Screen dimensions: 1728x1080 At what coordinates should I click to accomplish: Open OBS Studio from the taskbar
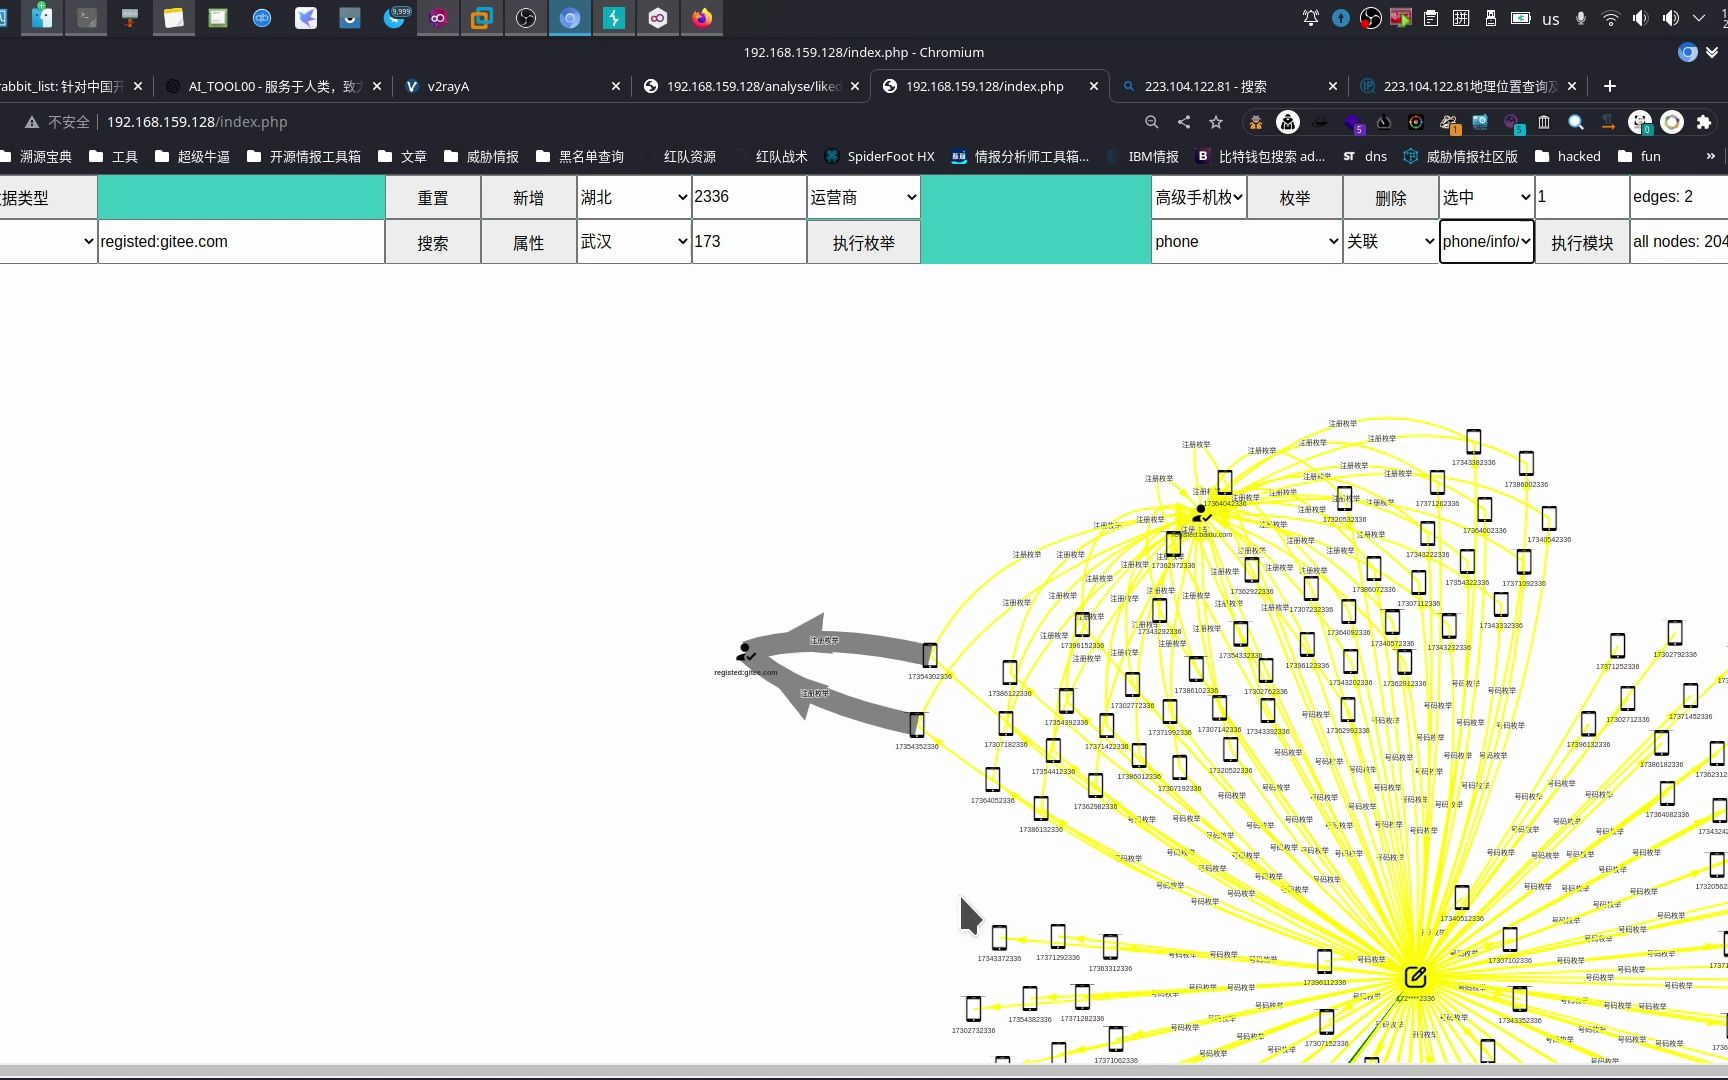[526, 18]
